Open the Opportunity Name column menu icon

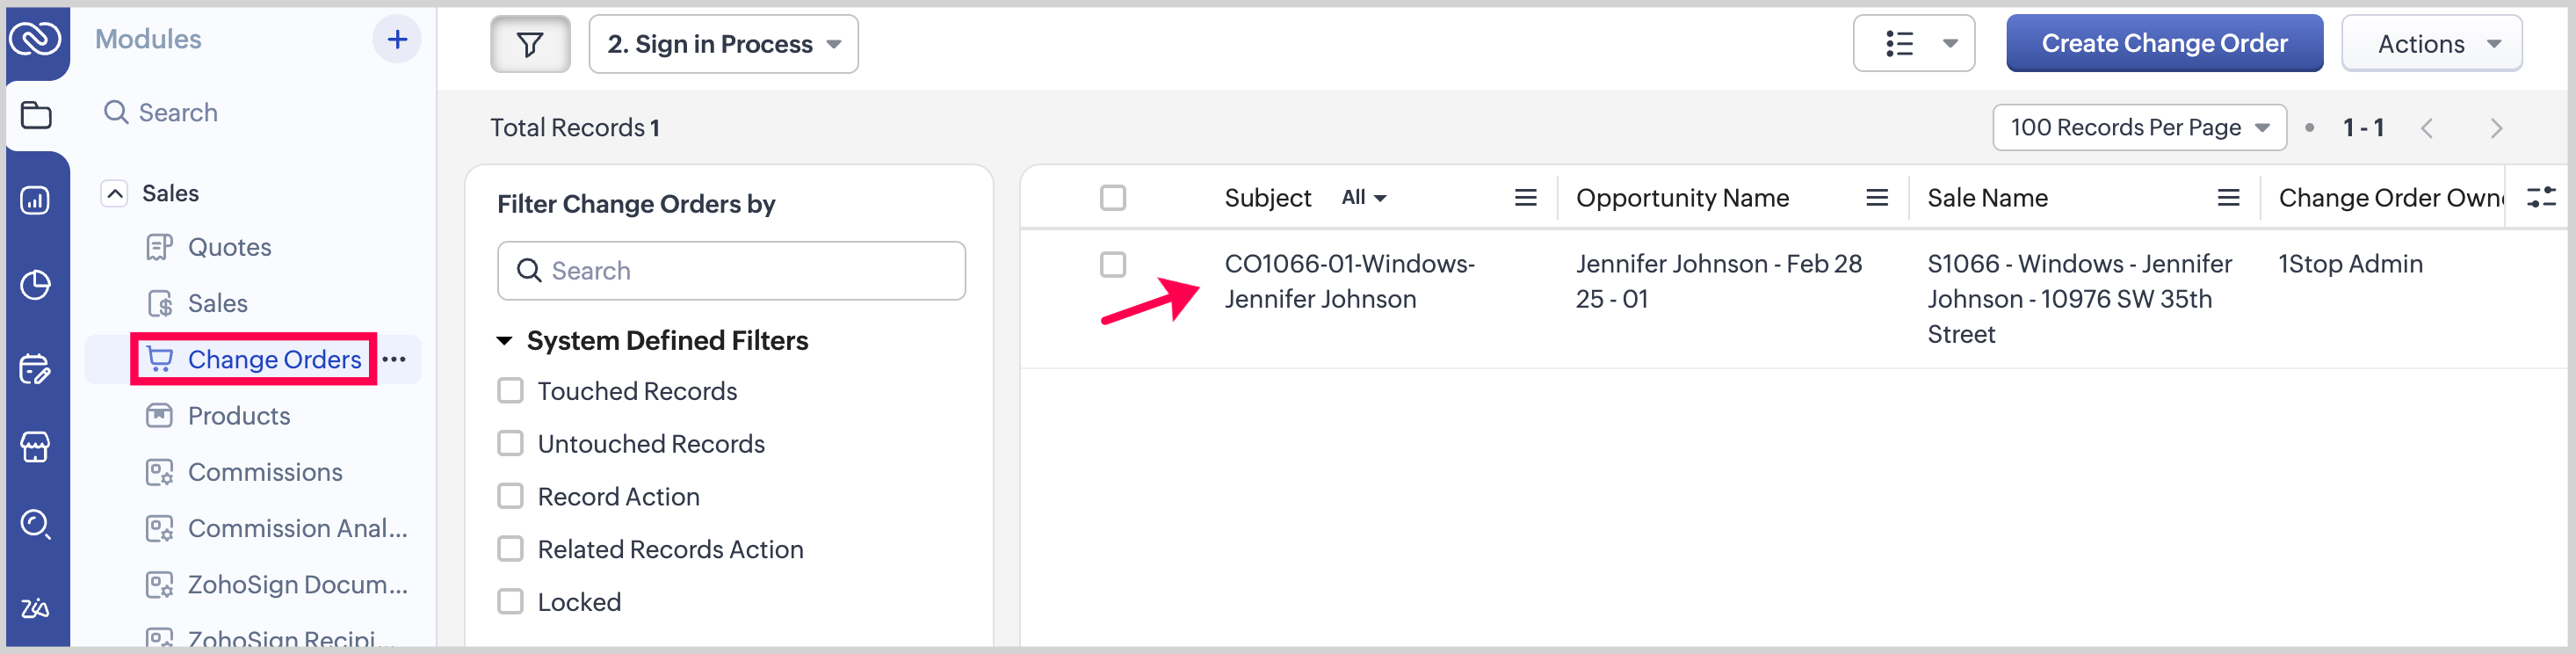click(x=1876, y=198)
